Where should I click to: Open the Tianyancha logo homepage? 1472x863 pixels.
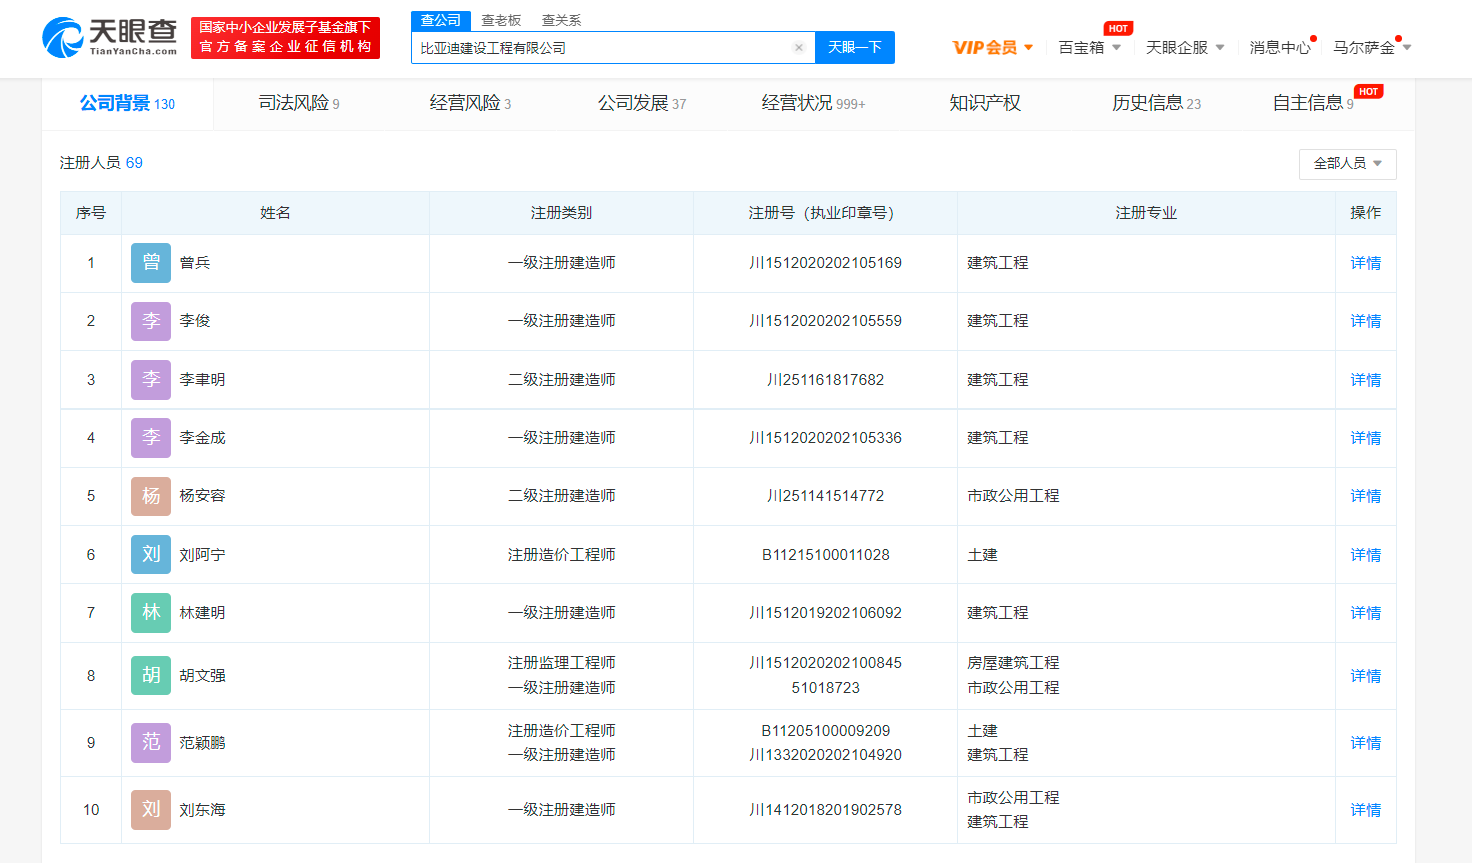coord(110,38)
